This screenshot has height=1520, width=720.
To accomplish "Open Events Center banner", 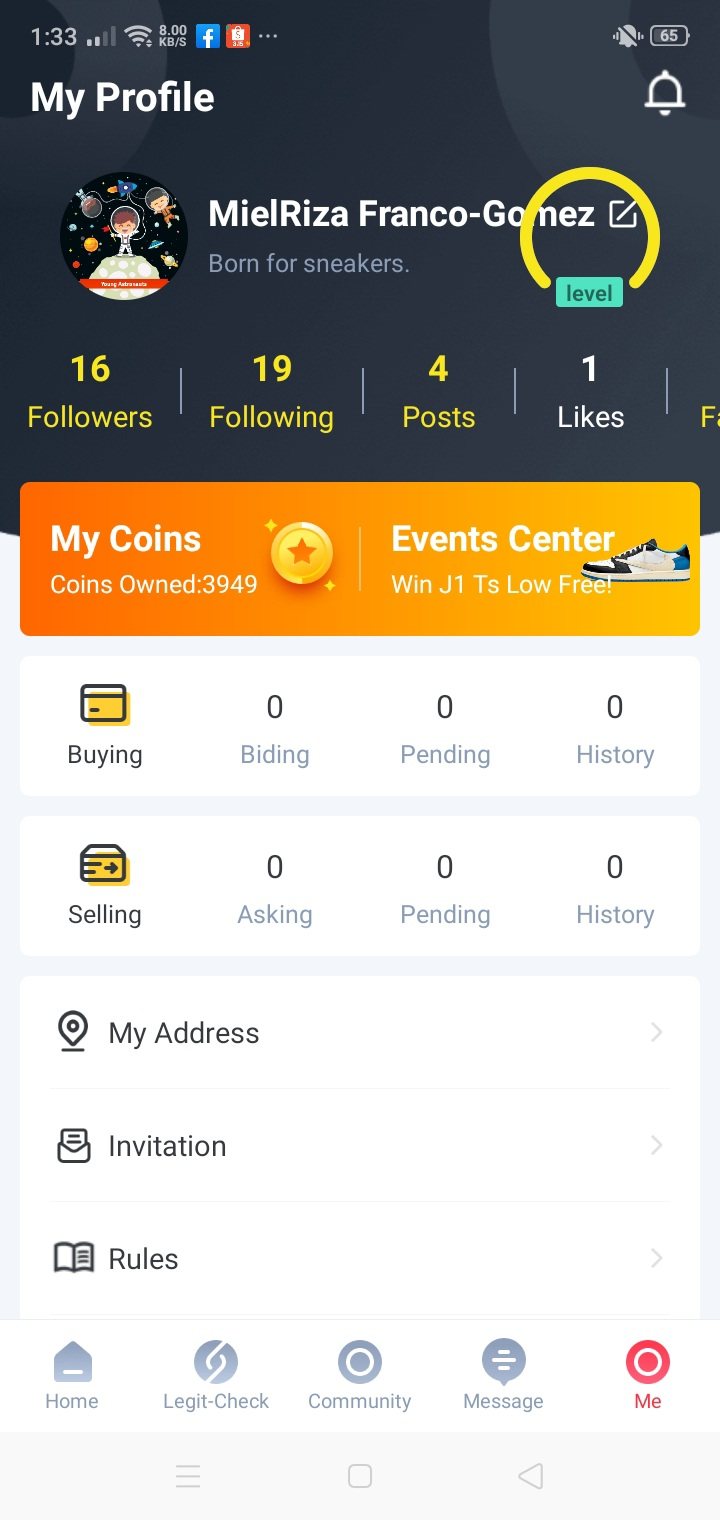I will click(x=530, y=558).
